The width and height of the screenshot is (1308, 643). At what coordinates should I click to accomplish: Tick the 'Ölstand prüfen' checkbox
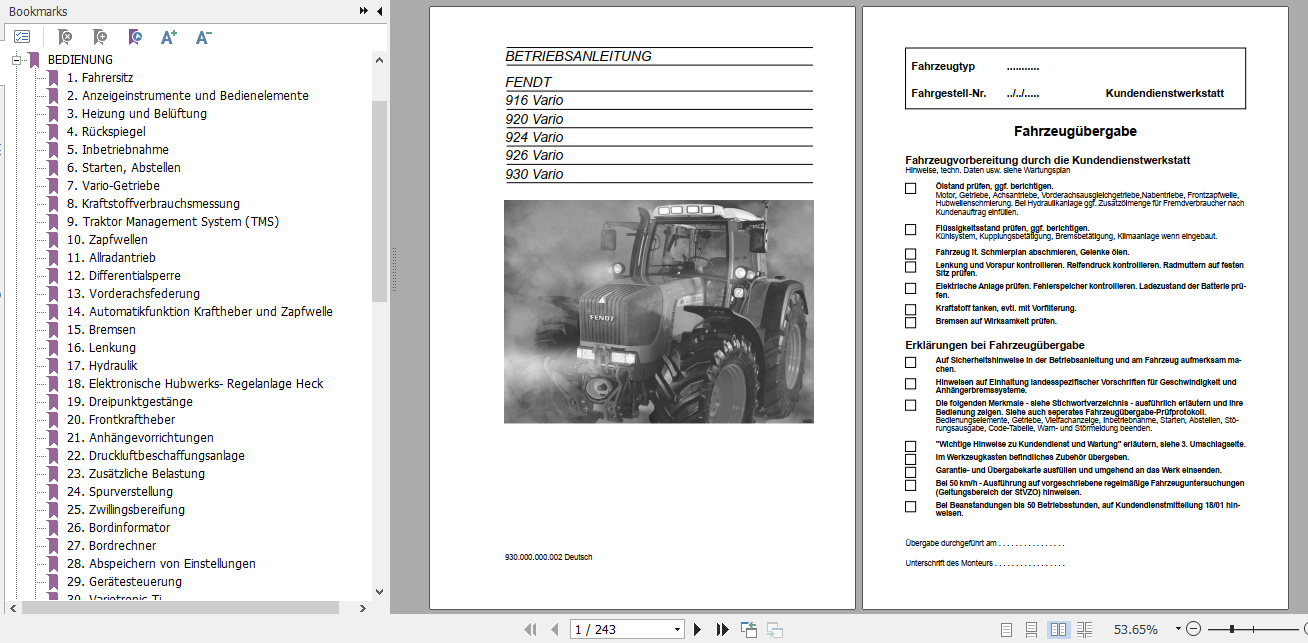point(910,188)
